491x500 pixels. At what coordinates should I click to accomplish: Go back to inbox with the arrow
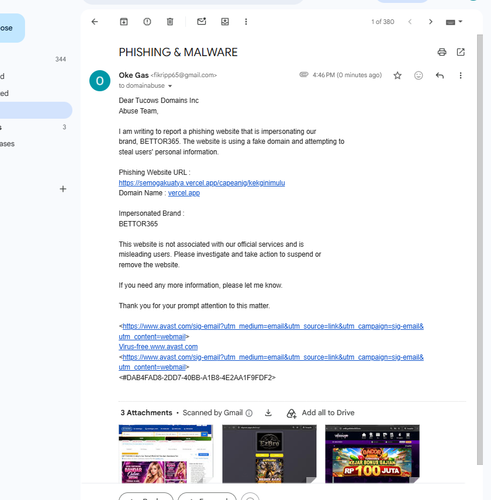tap(95, 22)
